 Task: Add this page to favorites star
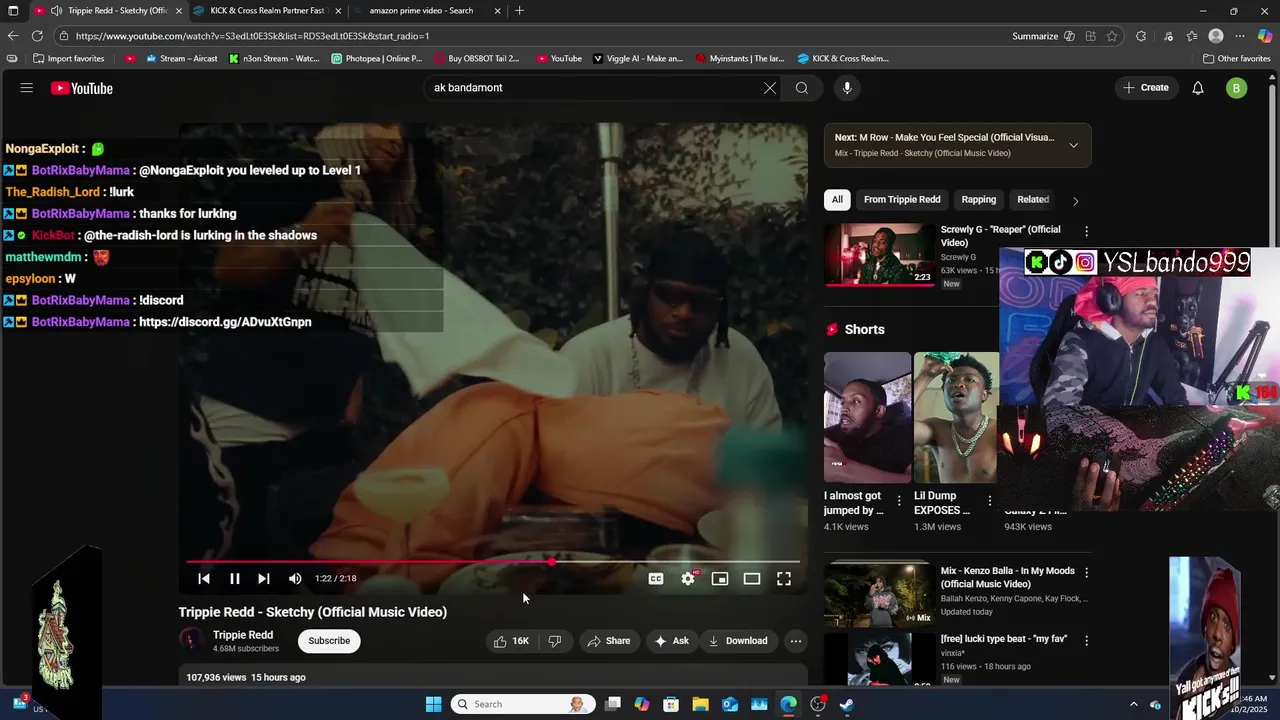click(x=1112, y=36)
